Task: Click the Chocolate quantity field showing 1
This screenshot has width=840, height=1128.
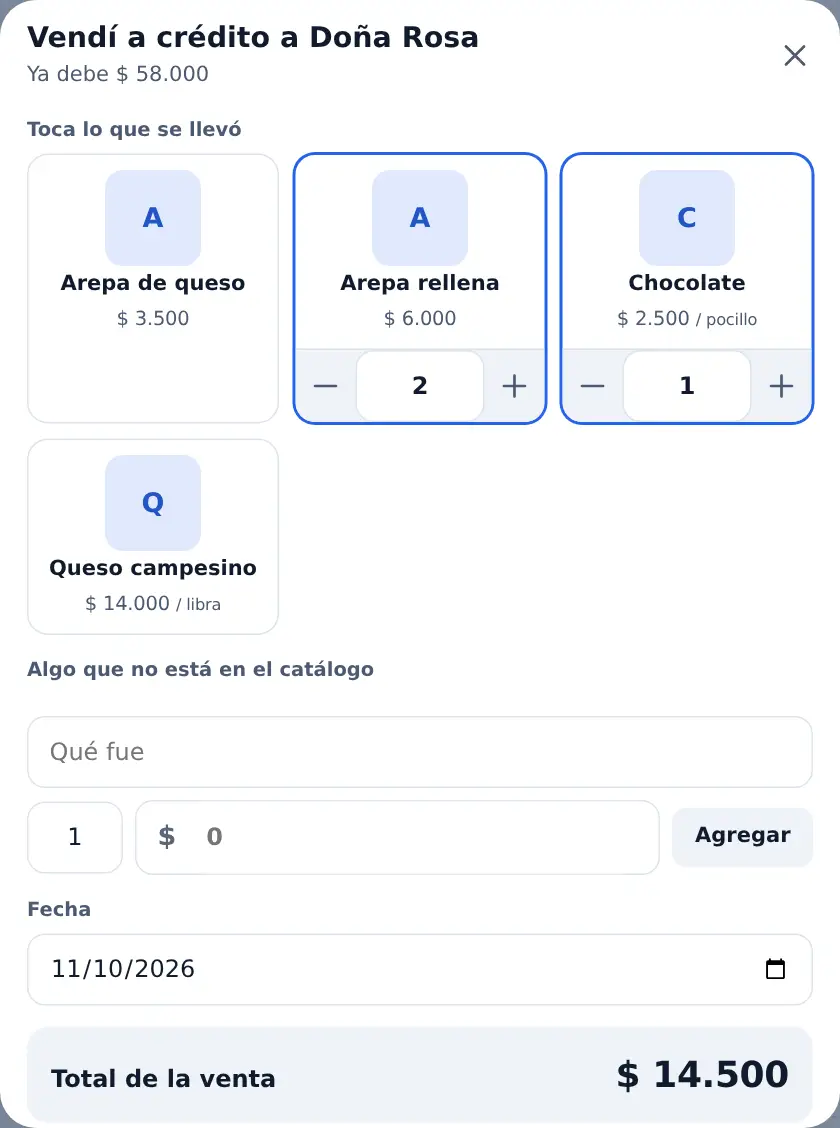Action: click(687, 386)
